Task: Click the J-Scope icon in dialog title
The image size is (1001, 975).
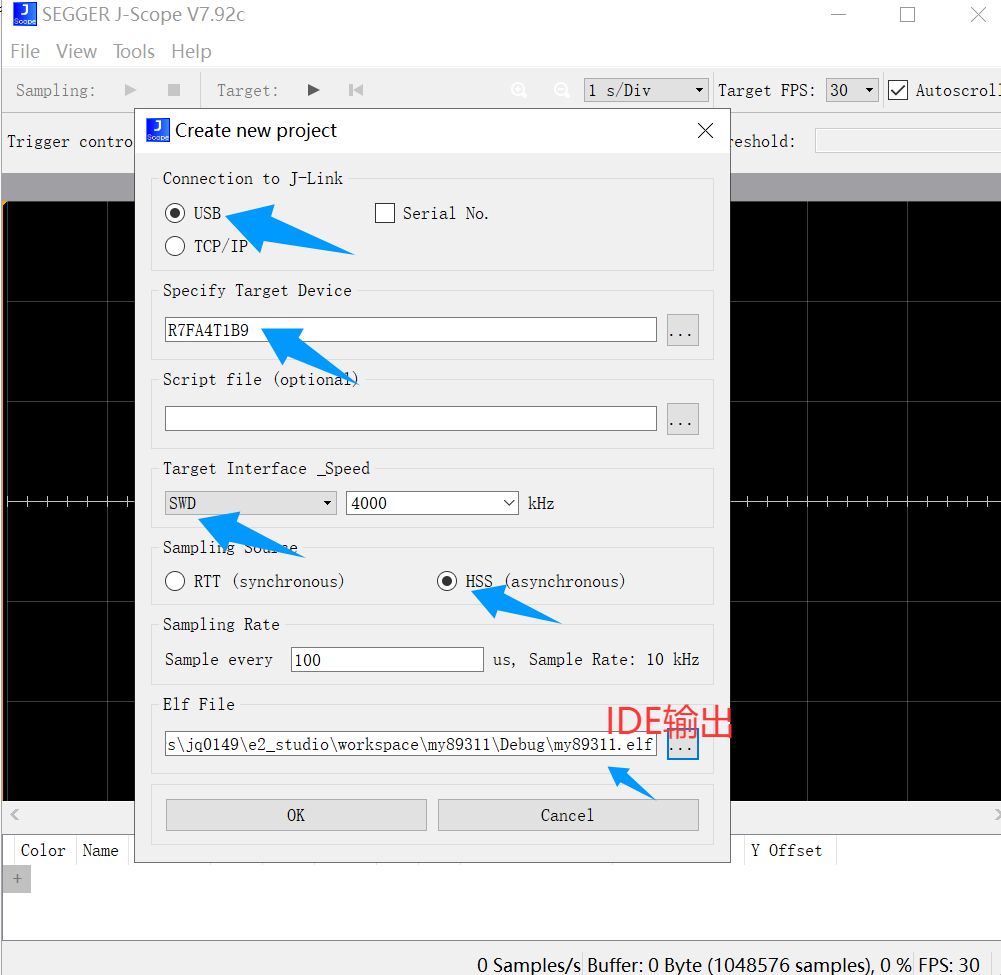Action: (x=158, y=130)
